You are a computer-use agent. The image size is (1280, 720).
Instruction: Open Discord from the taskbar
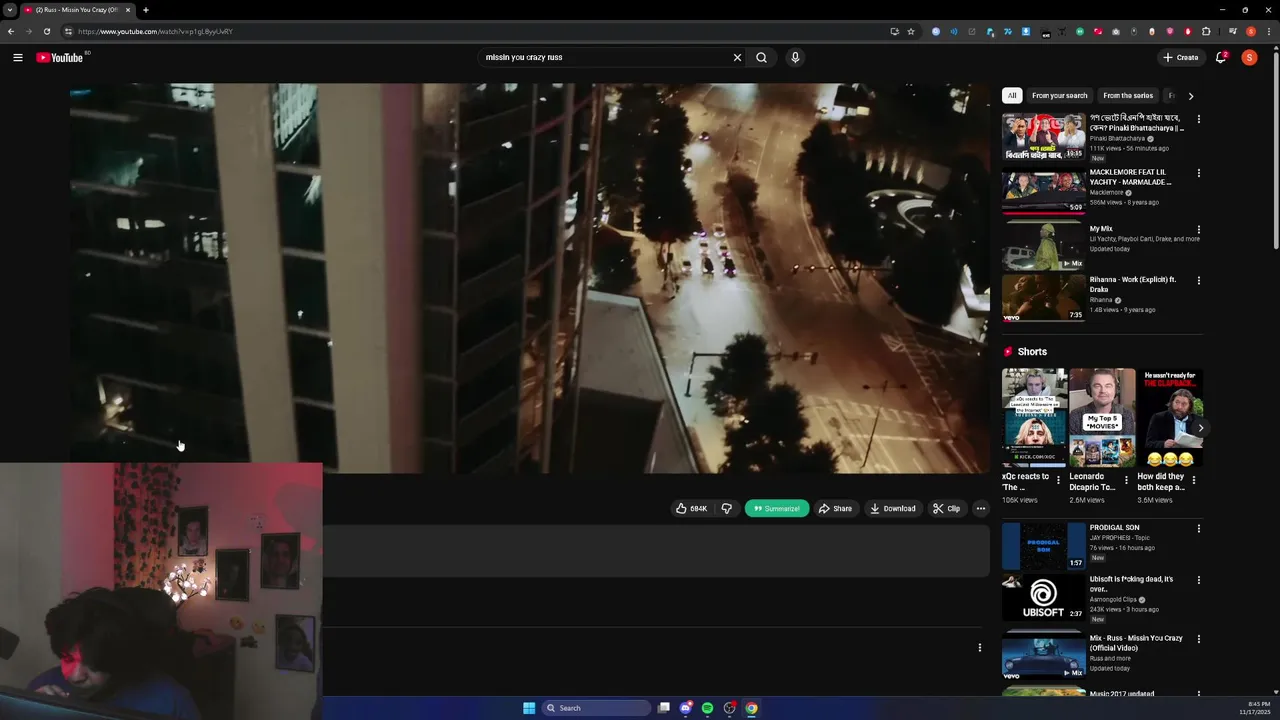(x=685, y=708)
